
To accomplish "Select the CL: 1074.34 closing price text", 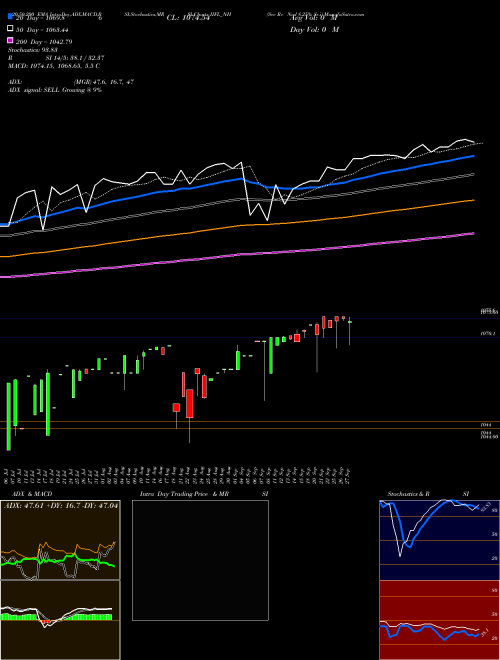I will click(188, 18).
